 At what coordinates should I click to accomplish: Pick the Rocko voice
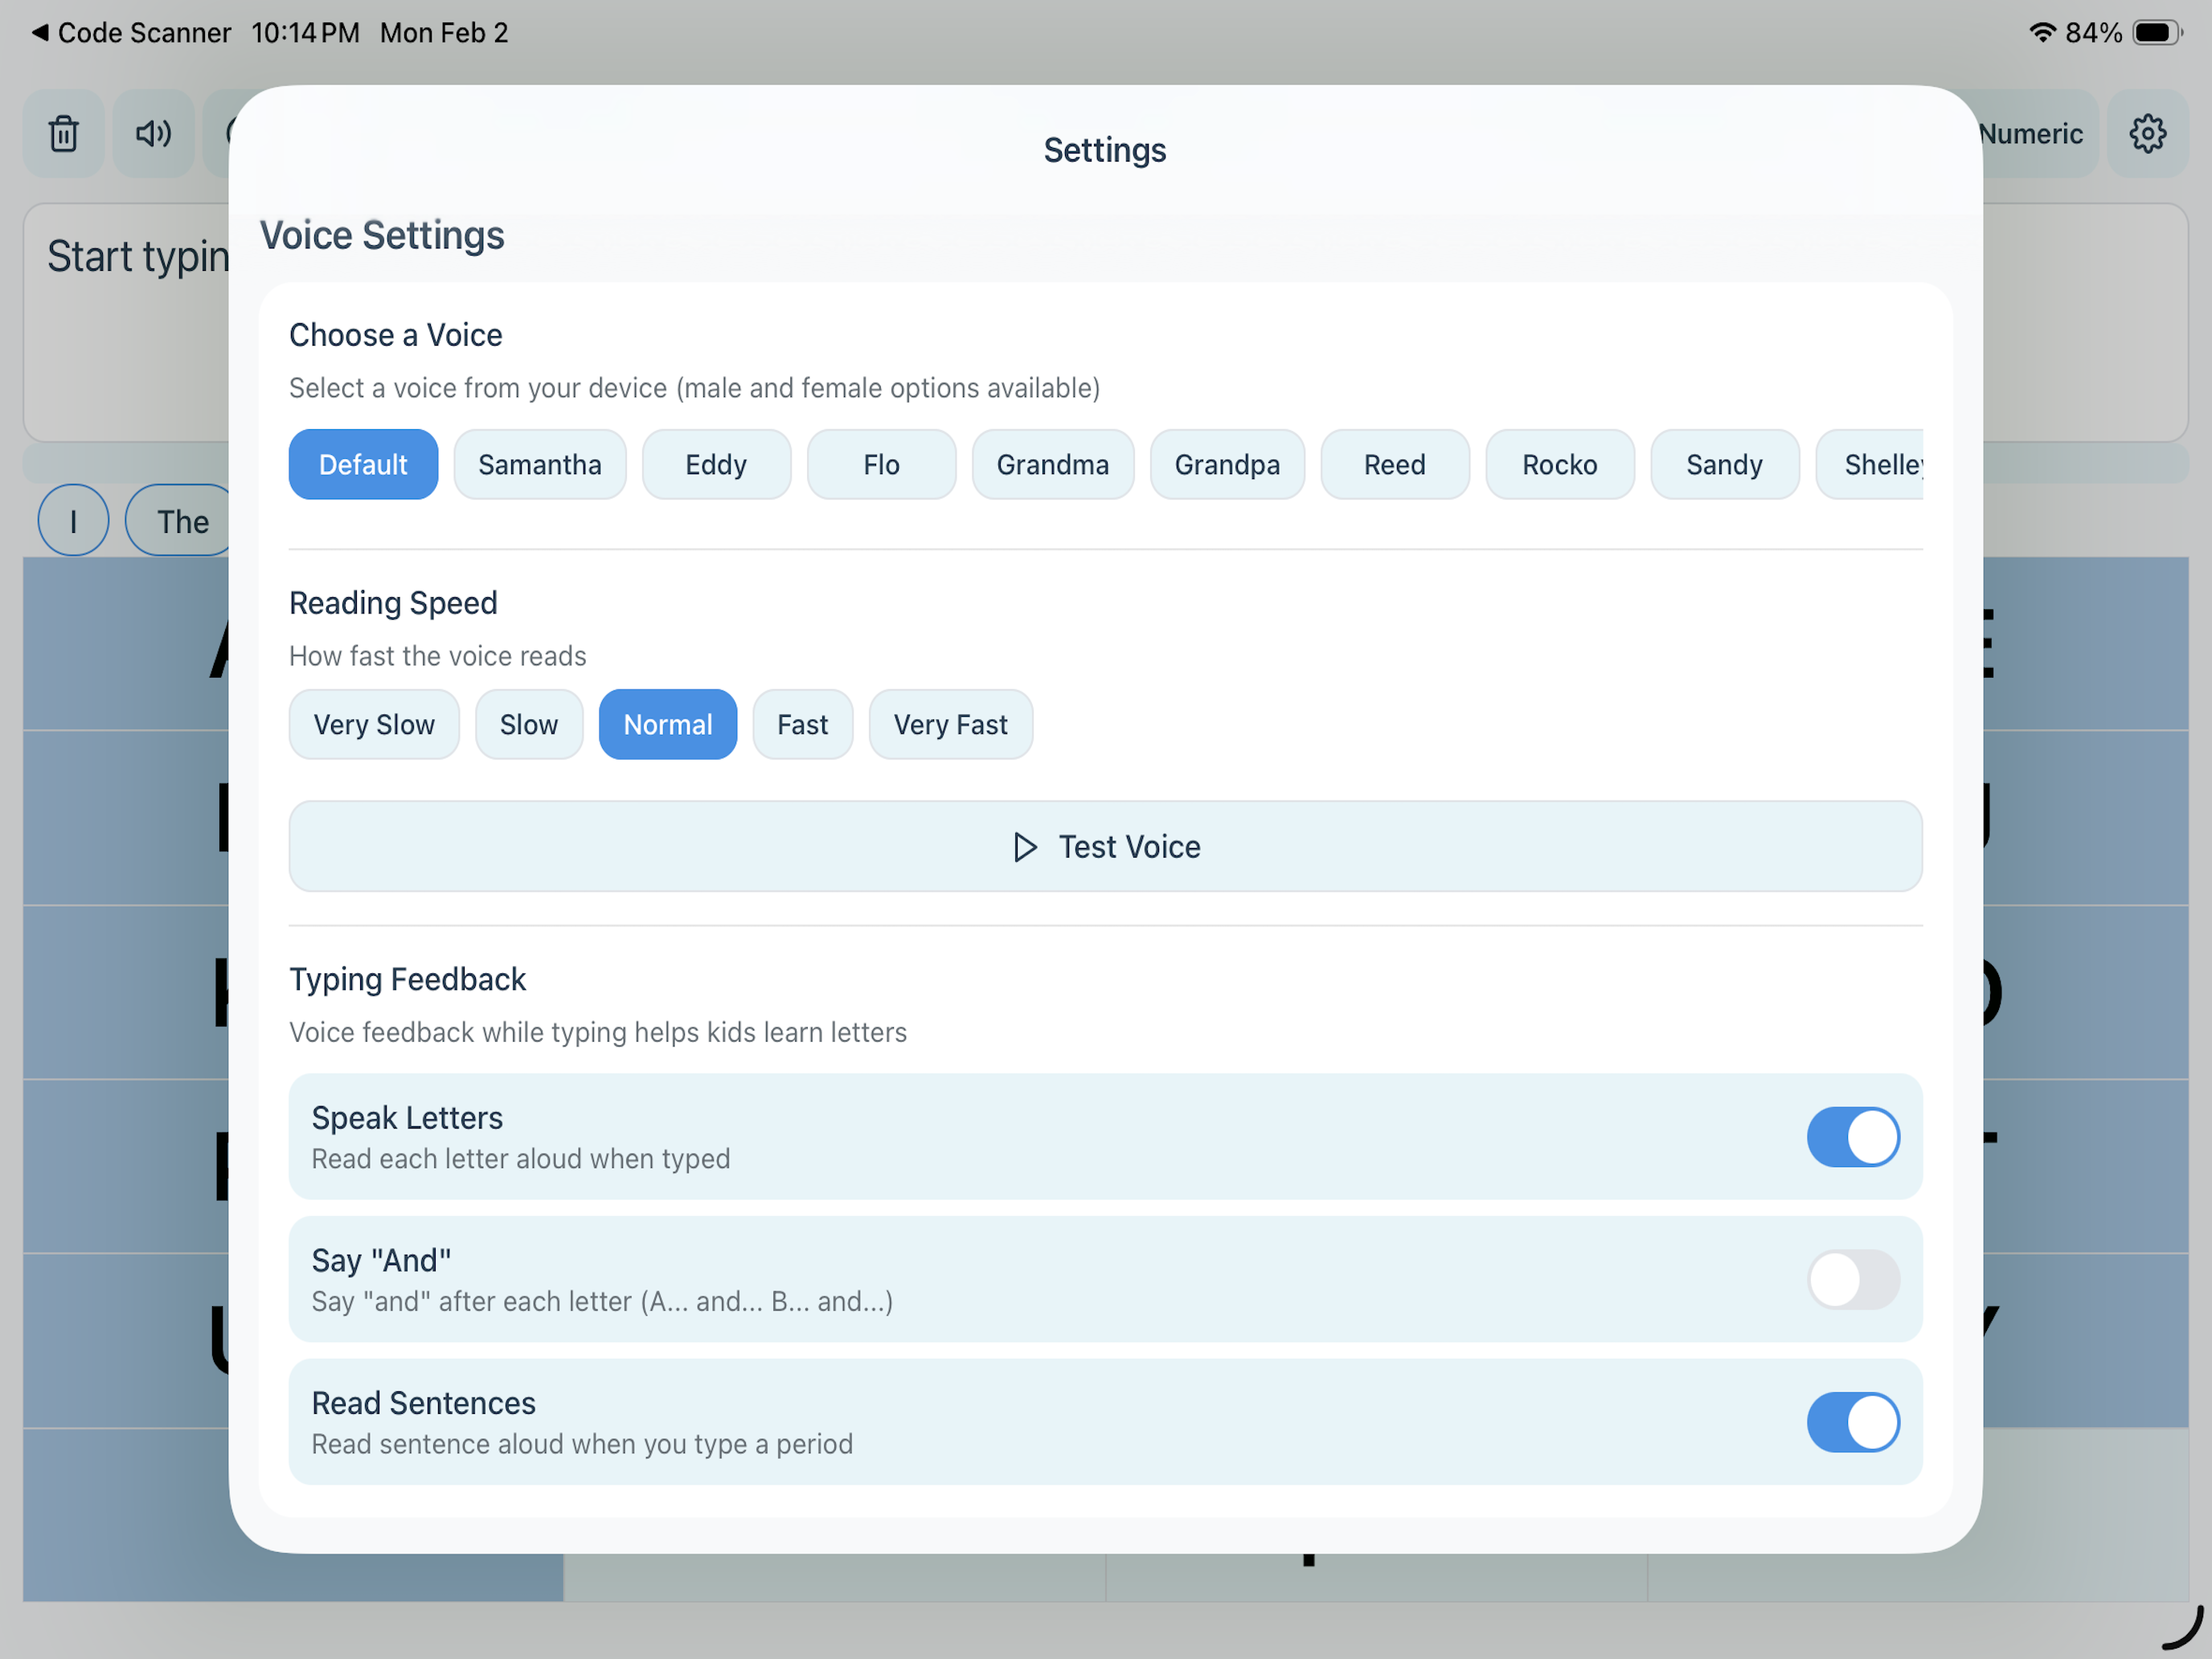[x=1560, y=465]
